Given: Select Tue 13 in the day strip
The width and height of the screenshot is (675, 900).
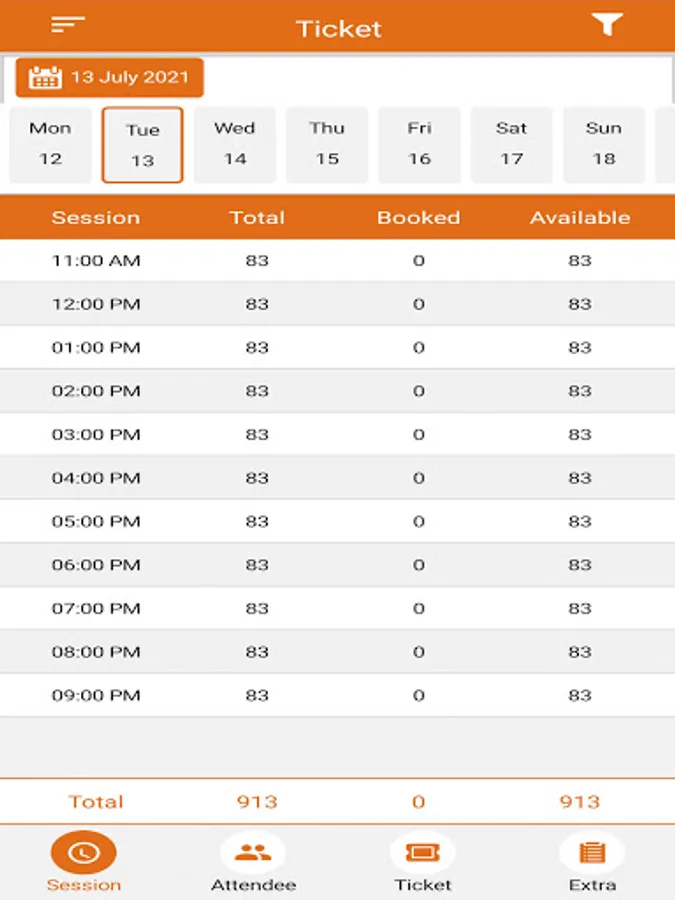Looking at the screenshot, I should (x=142, y=145).
